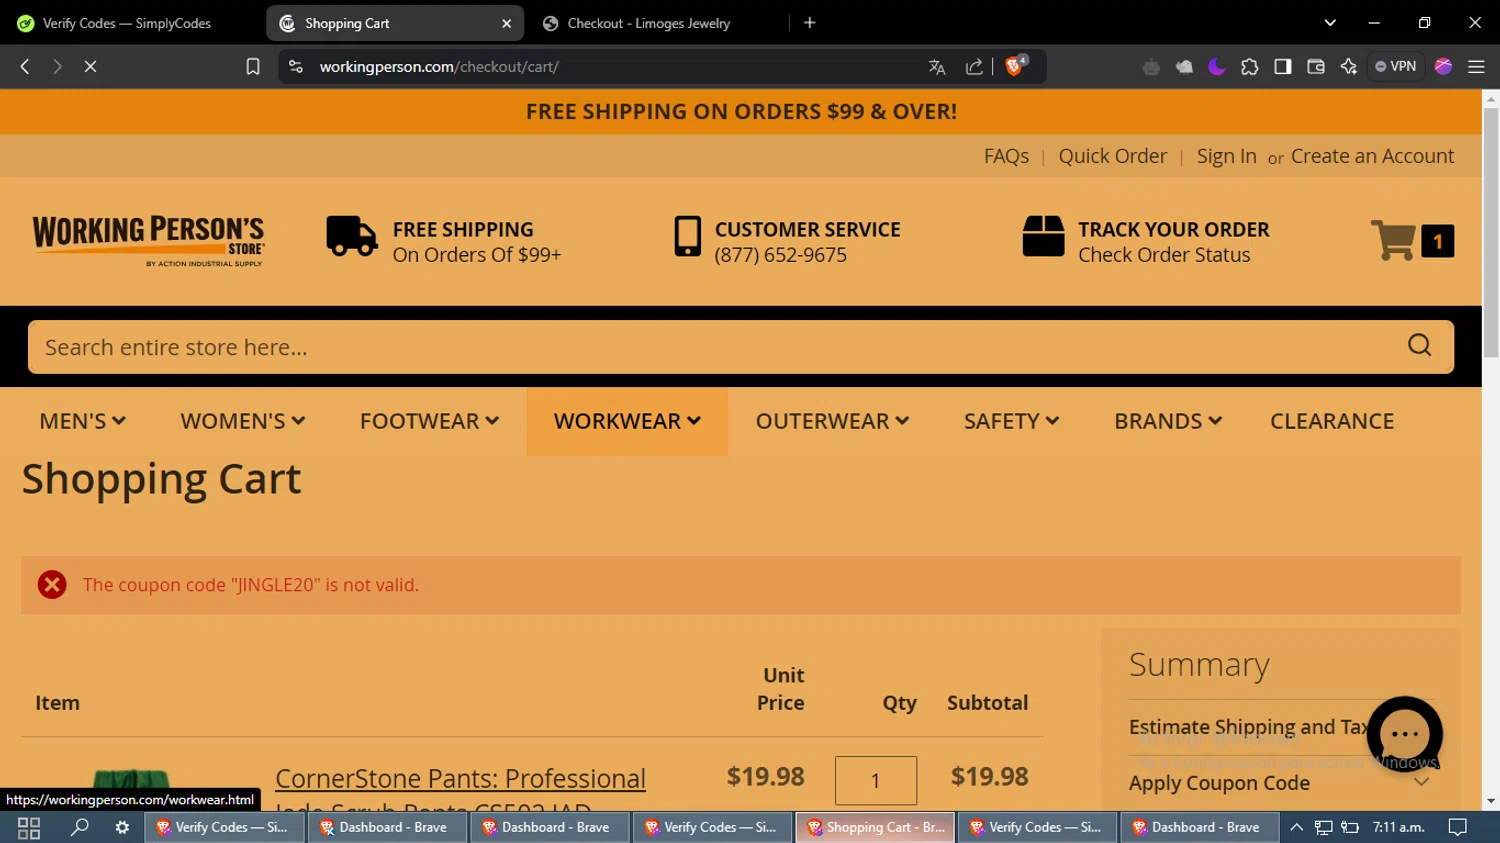Expand the OUTERWEAR menu
Screen dimensions: 1500x843
tap(833, 421)
